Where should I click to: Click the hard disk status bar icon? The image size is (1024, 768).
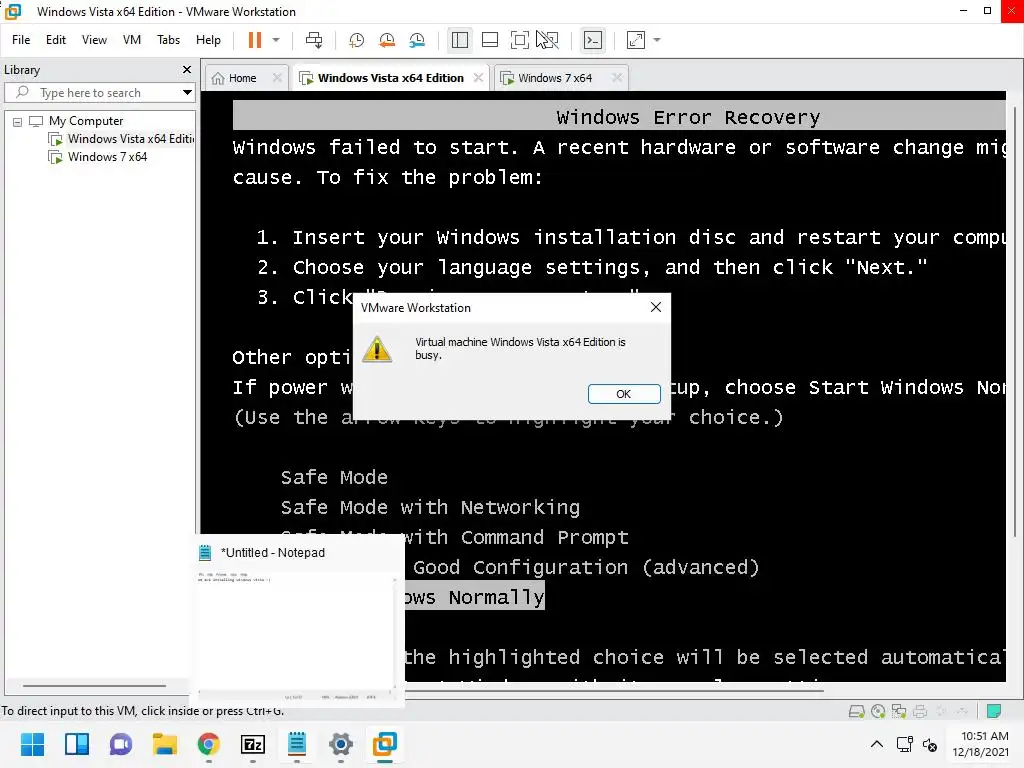tap(856, 712)
